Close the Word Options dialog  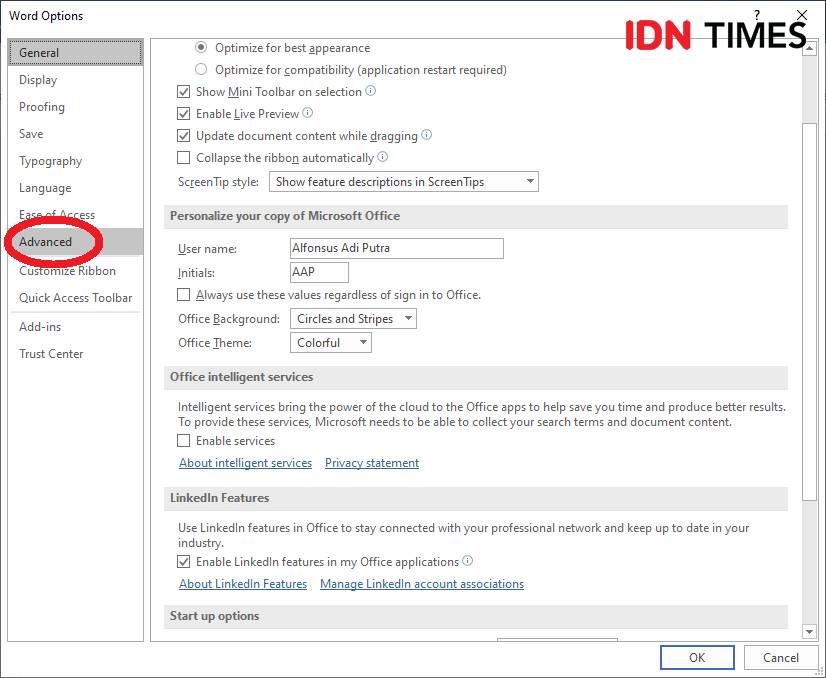[802, 15]
